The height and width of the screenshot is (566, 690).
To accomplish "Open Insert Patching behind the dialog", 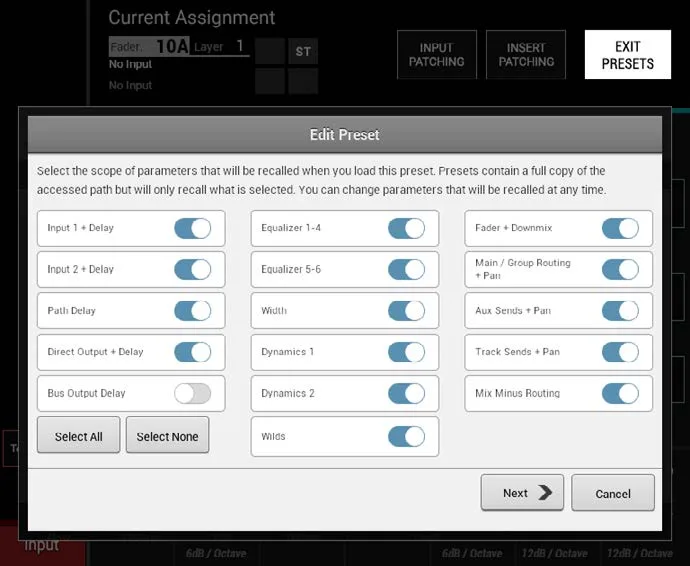I will [x=526, y=55].
